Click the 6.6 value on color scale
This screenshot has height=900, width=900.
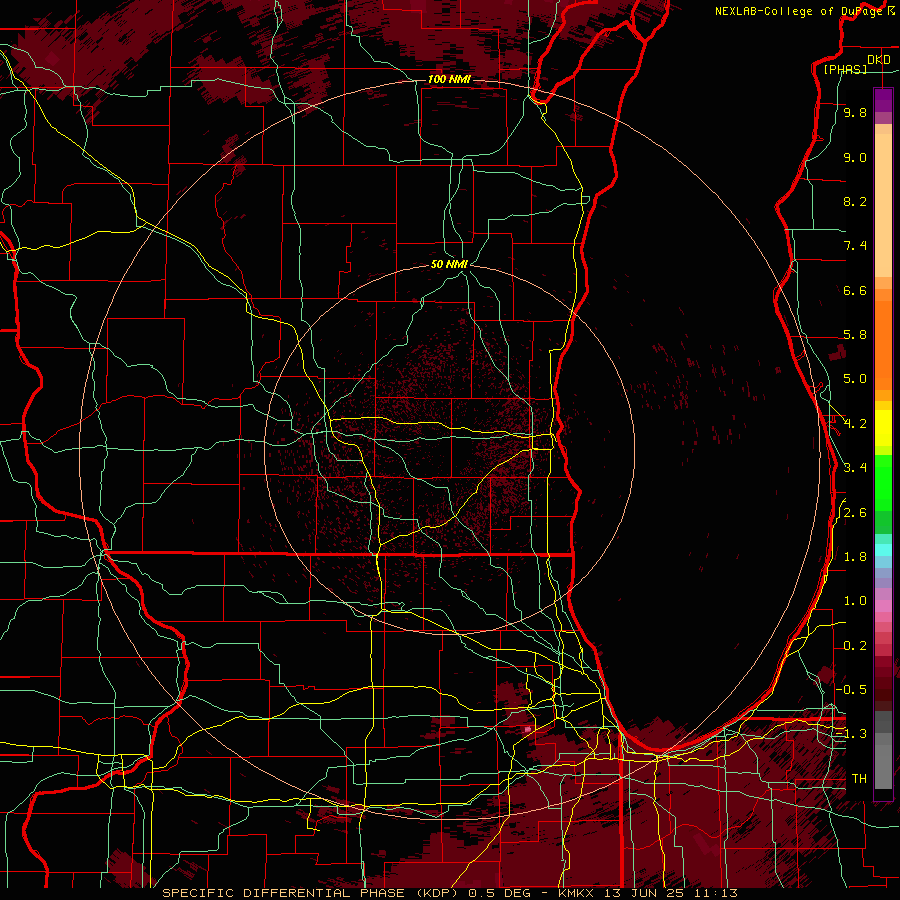point(855,290)
